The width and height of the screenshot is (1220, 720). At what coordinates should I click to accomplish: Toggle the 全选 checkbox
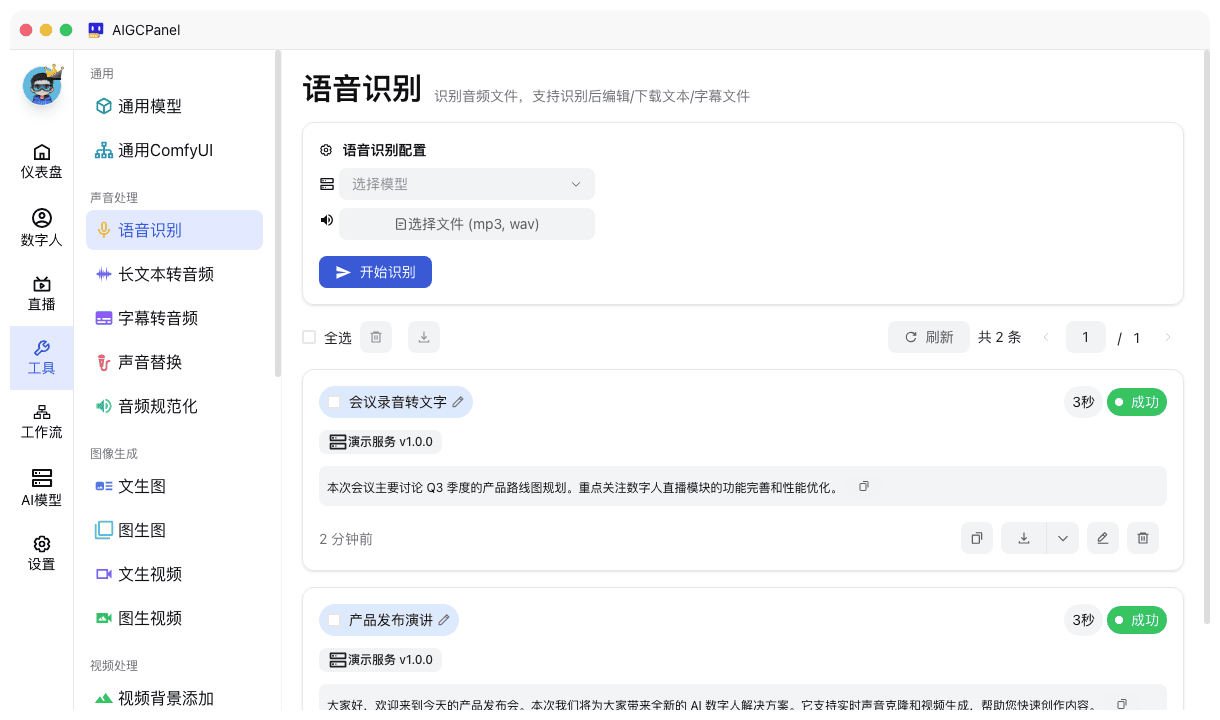pos(309,338)
